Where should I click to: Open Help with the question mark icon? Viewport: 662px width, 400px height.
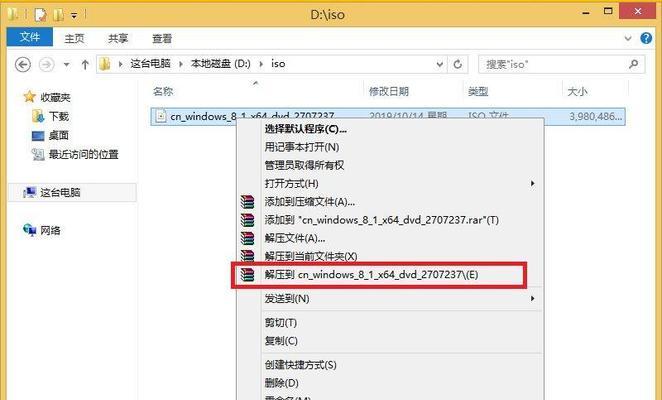click(646, 38)
